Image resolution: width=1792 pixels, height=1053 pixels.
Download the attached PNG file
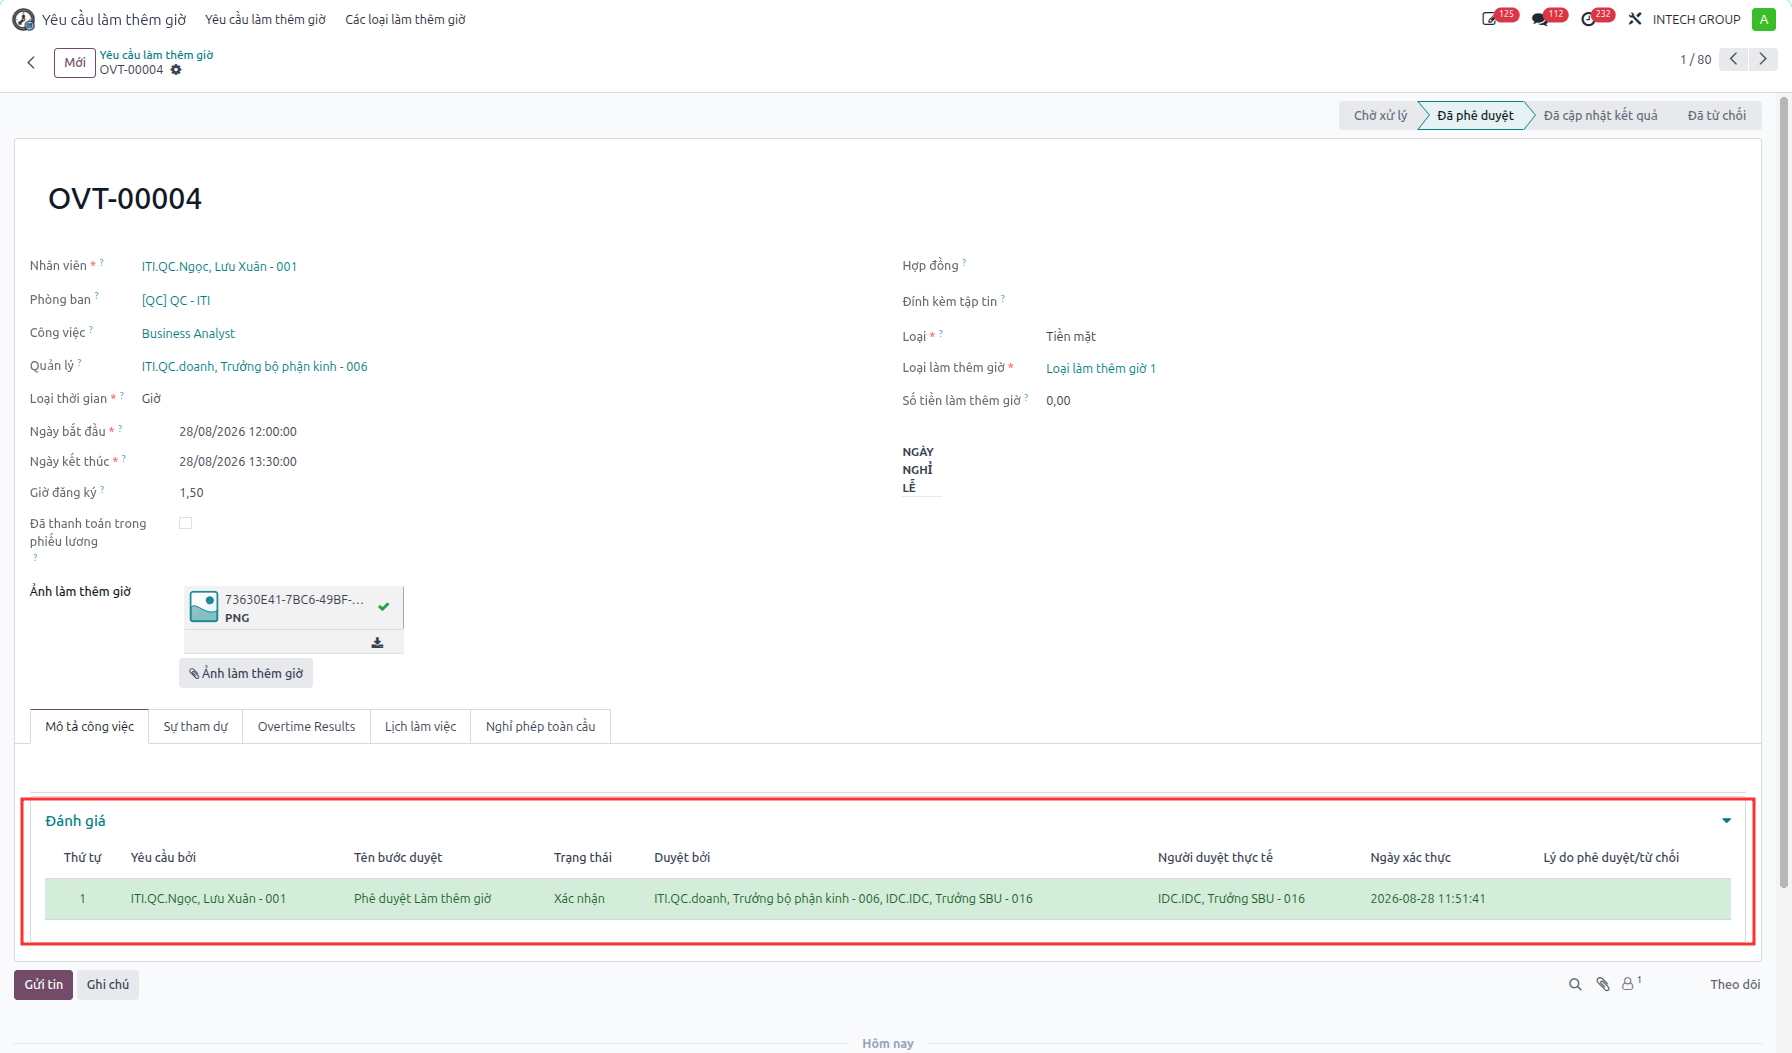point(377,642)
